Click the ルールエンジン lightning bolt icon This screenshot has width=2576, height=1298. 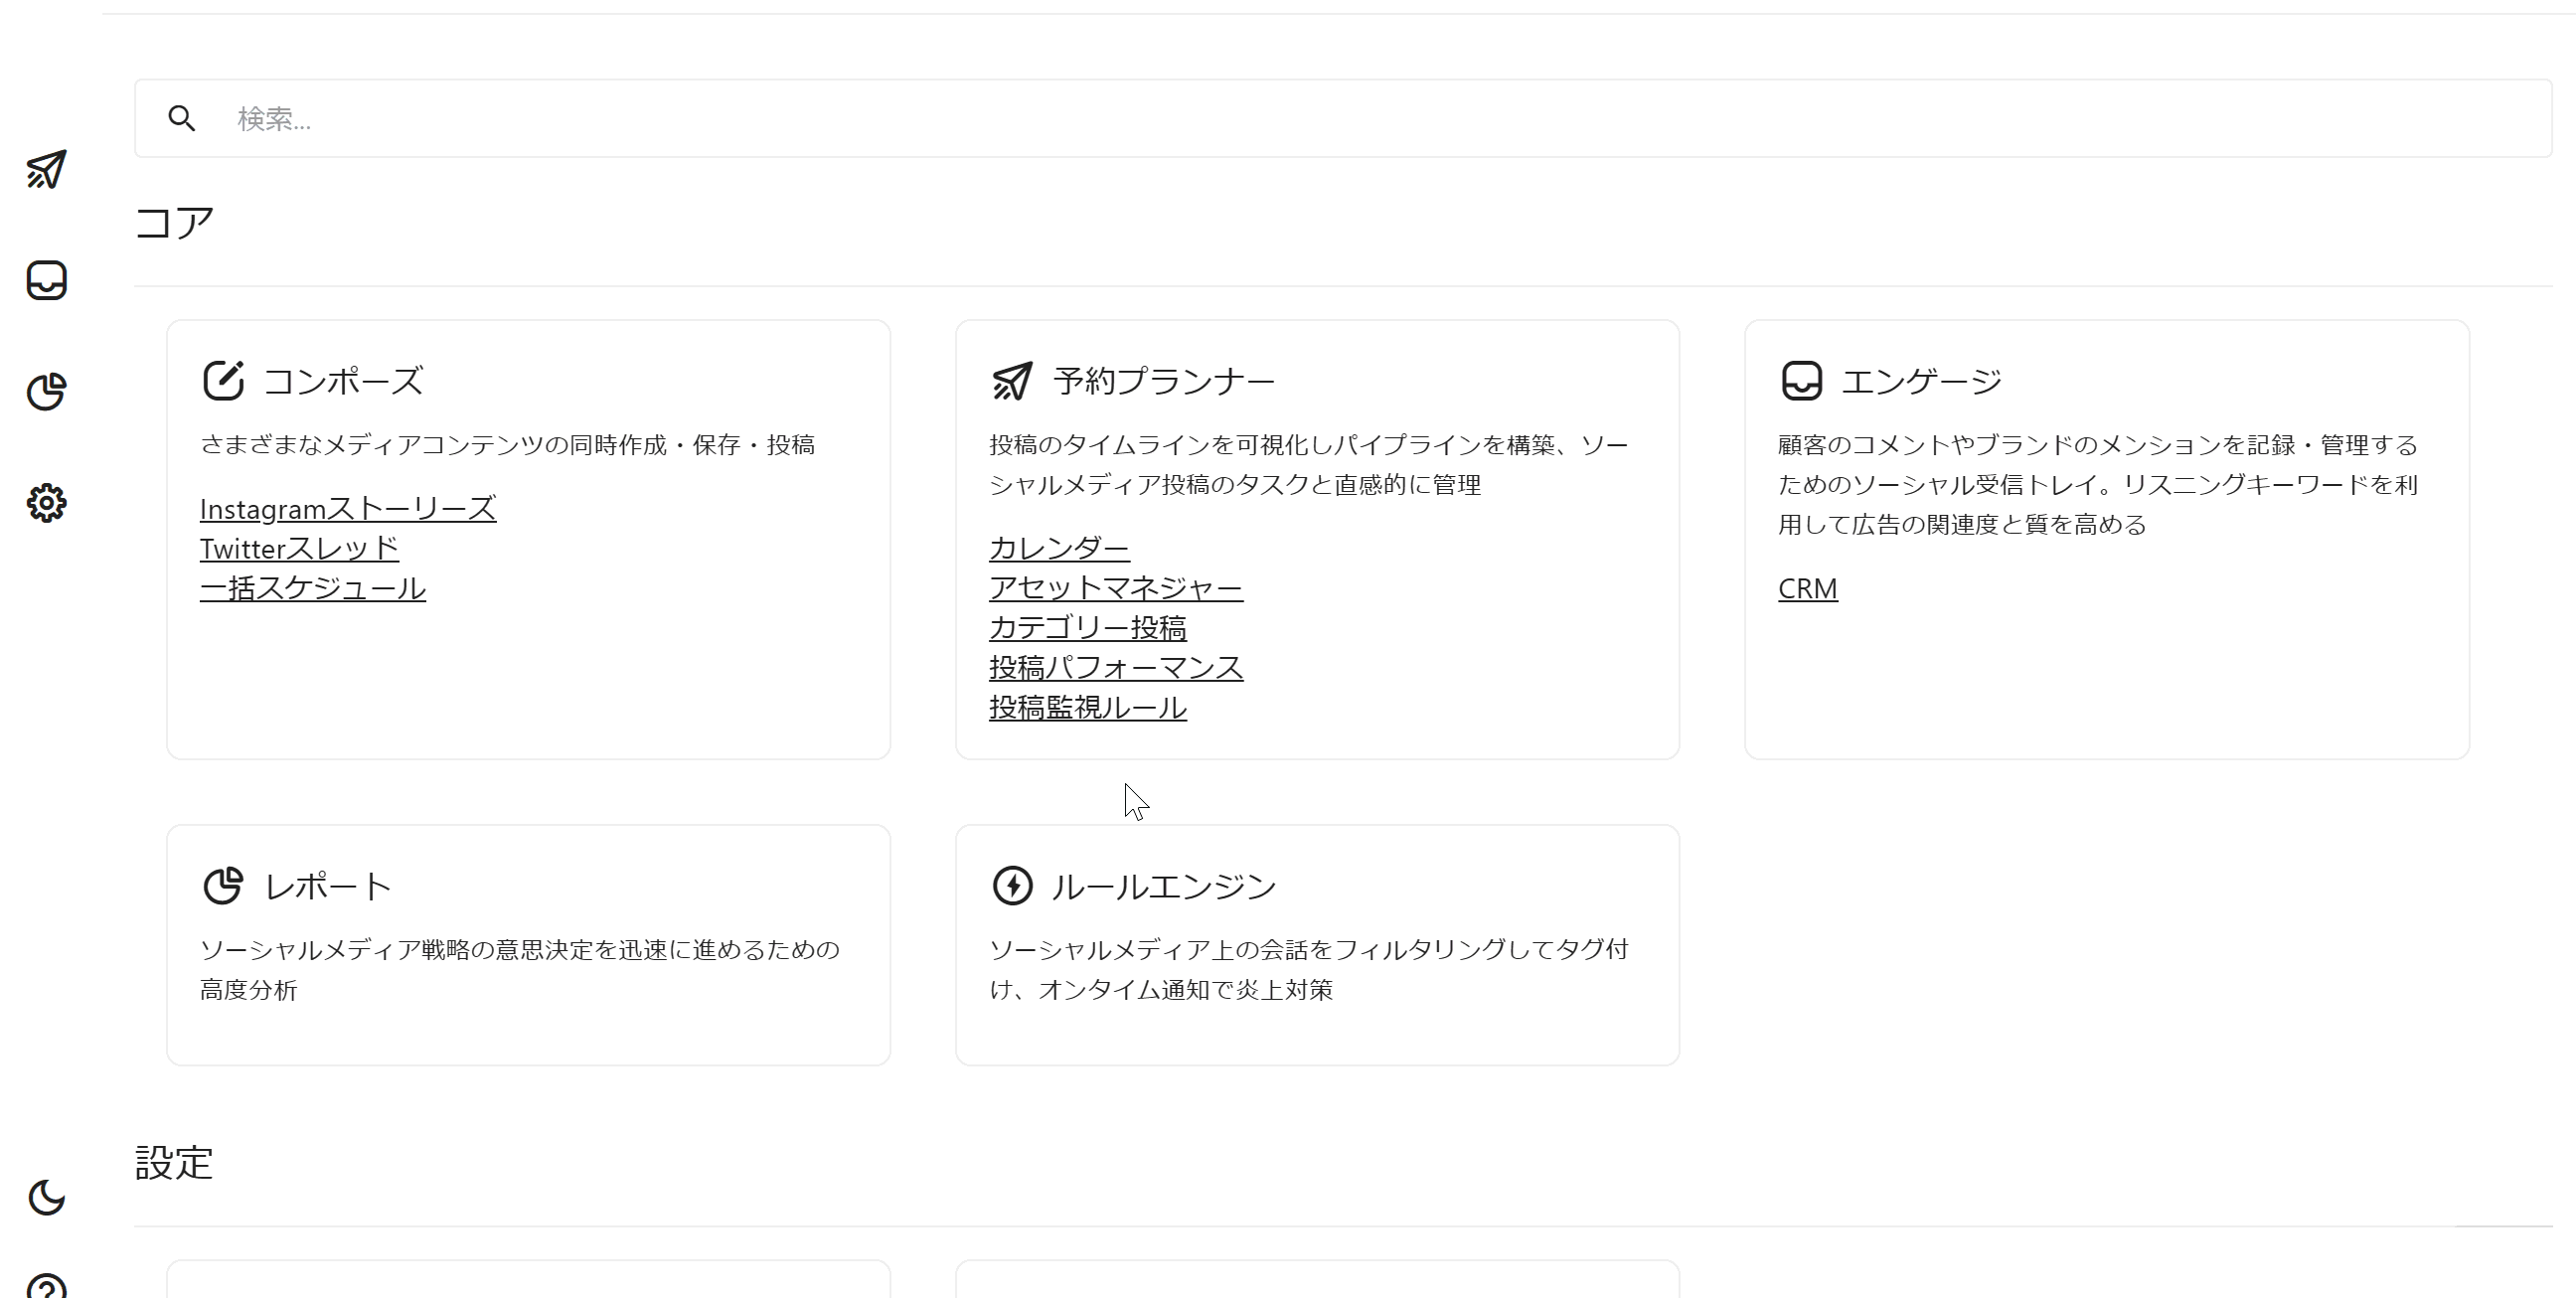pos(1012,886)
